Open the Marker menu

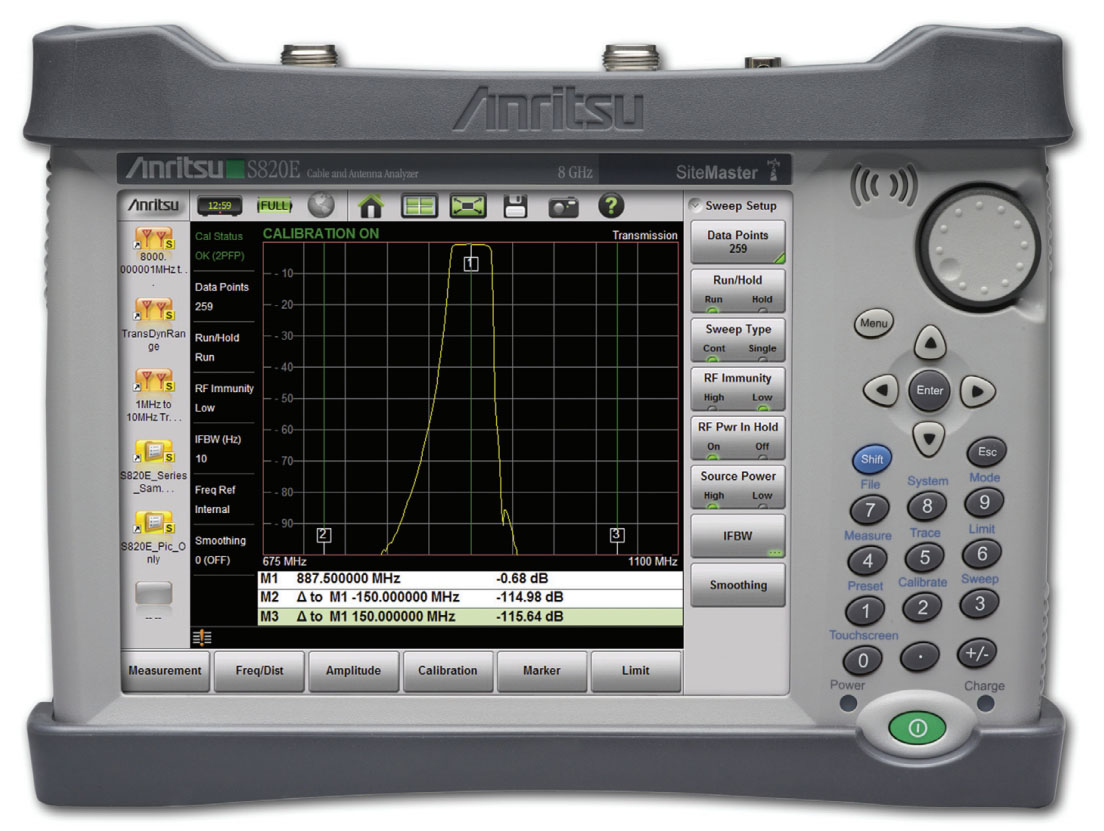[541, 671]
